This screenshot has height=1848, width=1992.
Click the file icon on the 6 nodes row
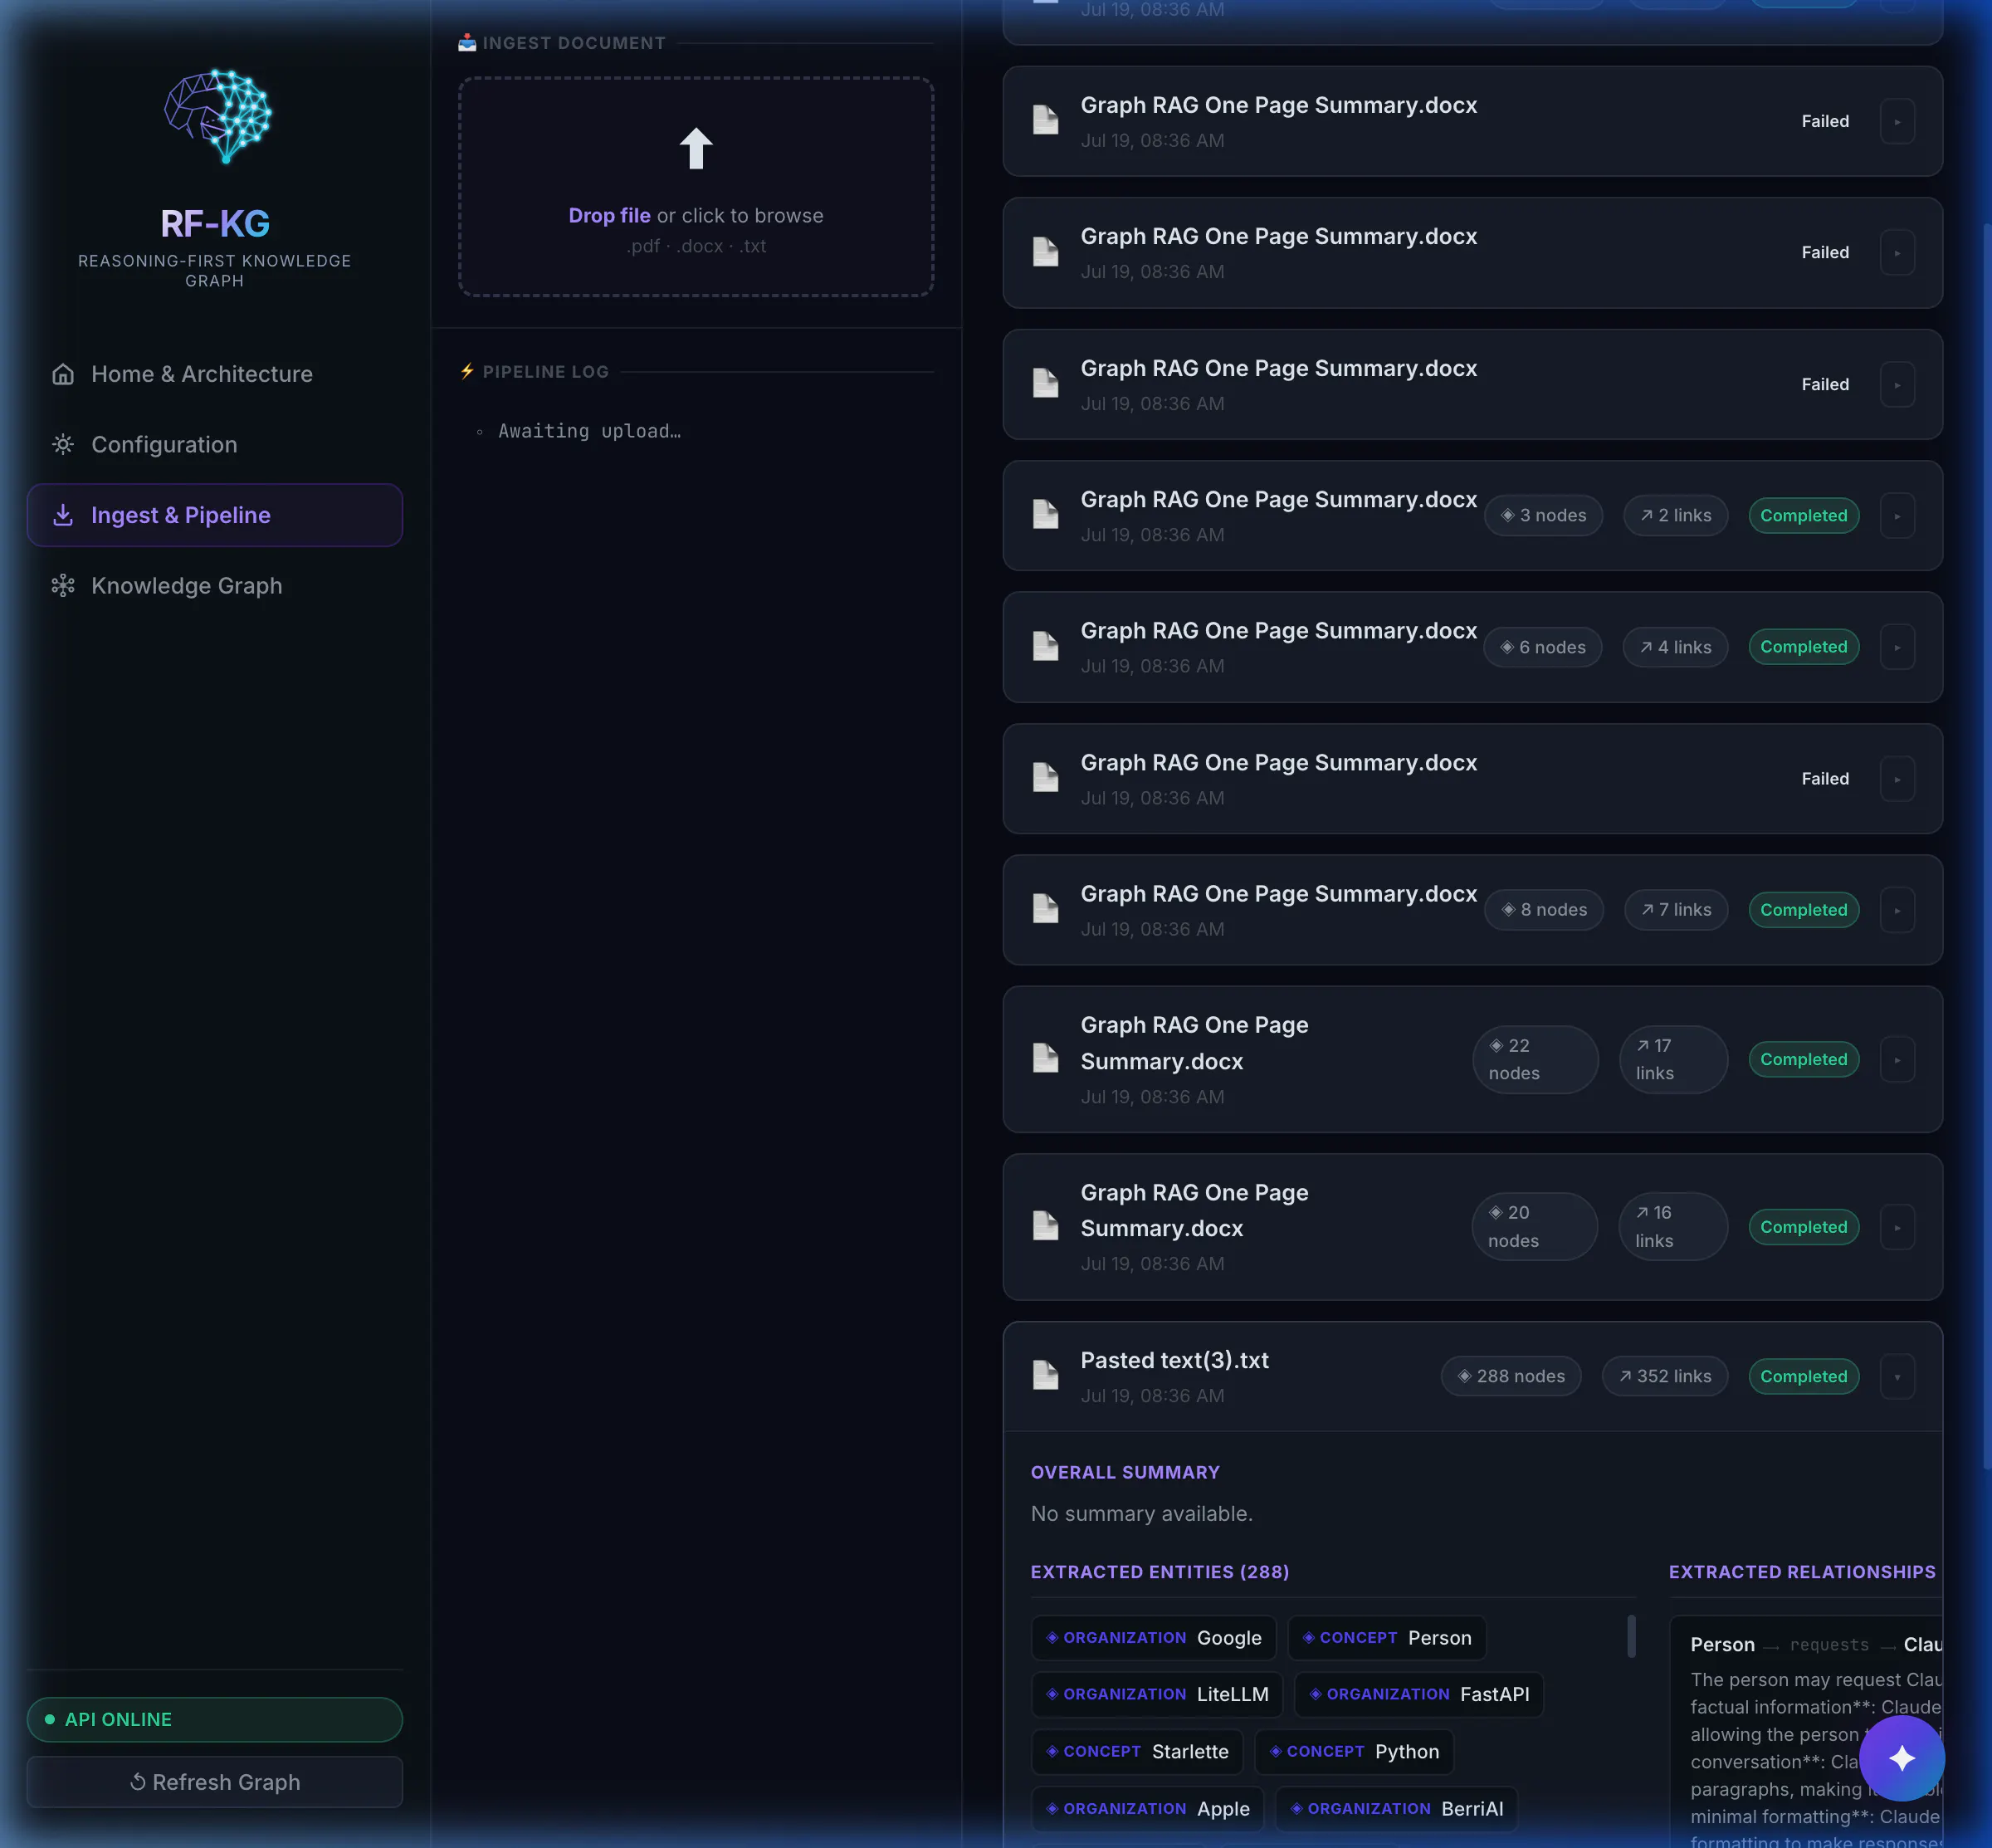(1045, 646)
